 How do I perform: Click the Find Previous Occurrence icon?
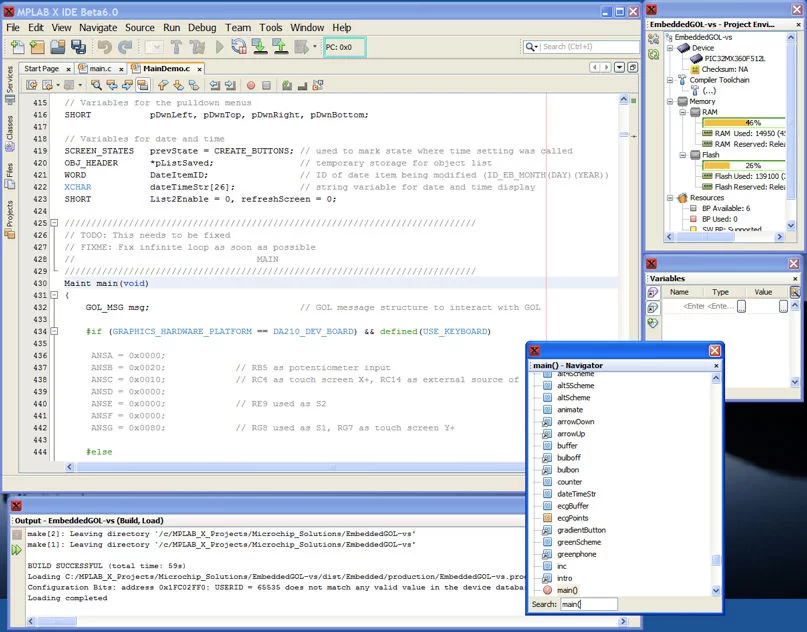click(112, 85)
